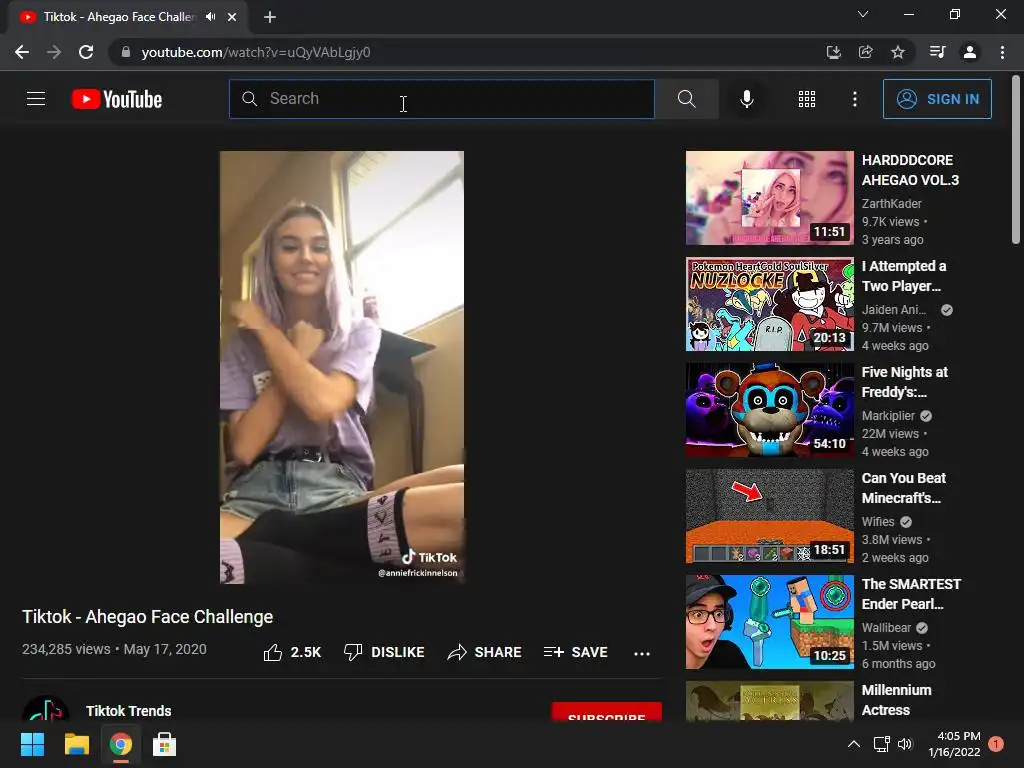Open Can You Beat Minecraft's thumbnail
Viewport: 1024px width, 768px height.
[769, 516]
